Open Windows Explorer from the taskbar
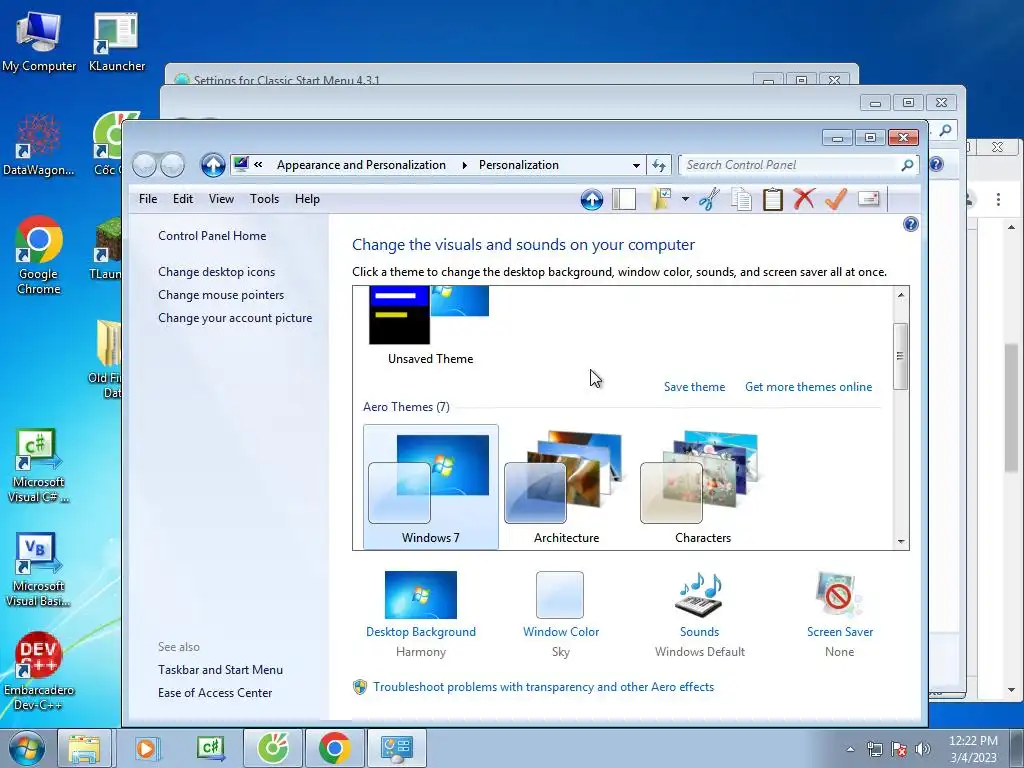Image resolution: width=1024 pixels, height=768 pixels. tap(84, 748)
